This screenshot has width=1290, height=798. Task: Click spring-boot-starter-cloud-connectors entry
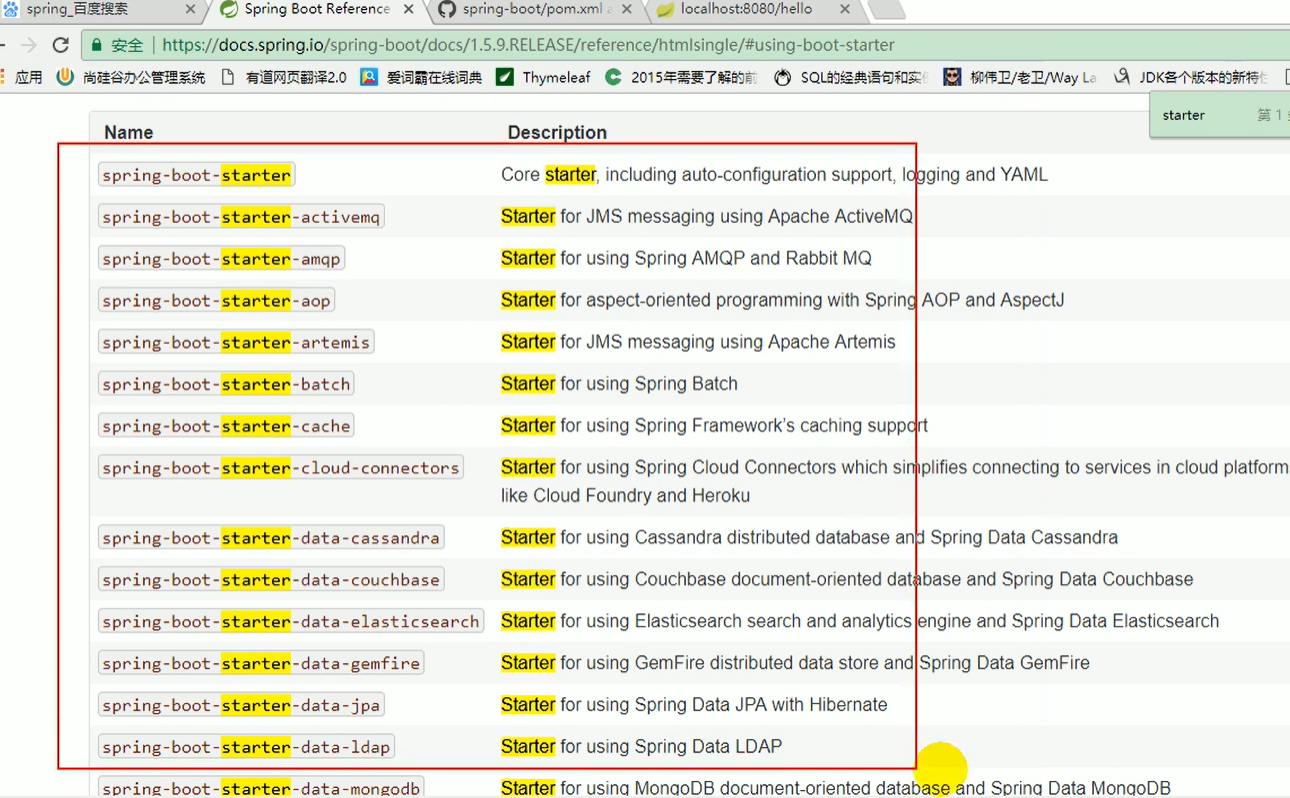tap(281, 468)
